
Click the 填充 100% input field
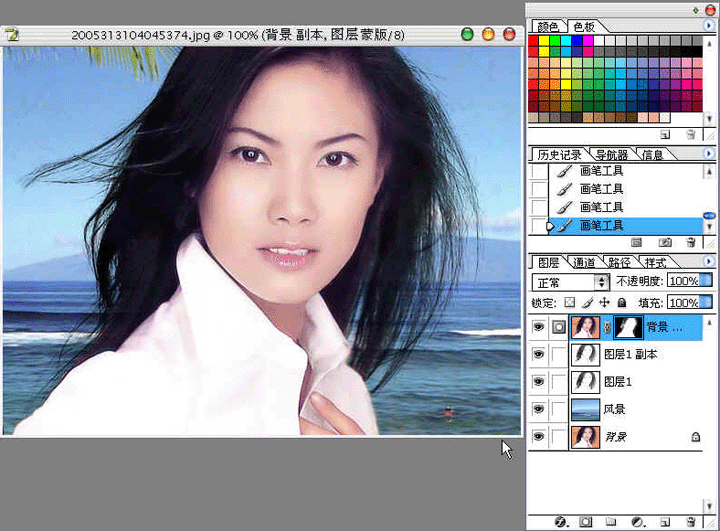(x=683, y=303)
